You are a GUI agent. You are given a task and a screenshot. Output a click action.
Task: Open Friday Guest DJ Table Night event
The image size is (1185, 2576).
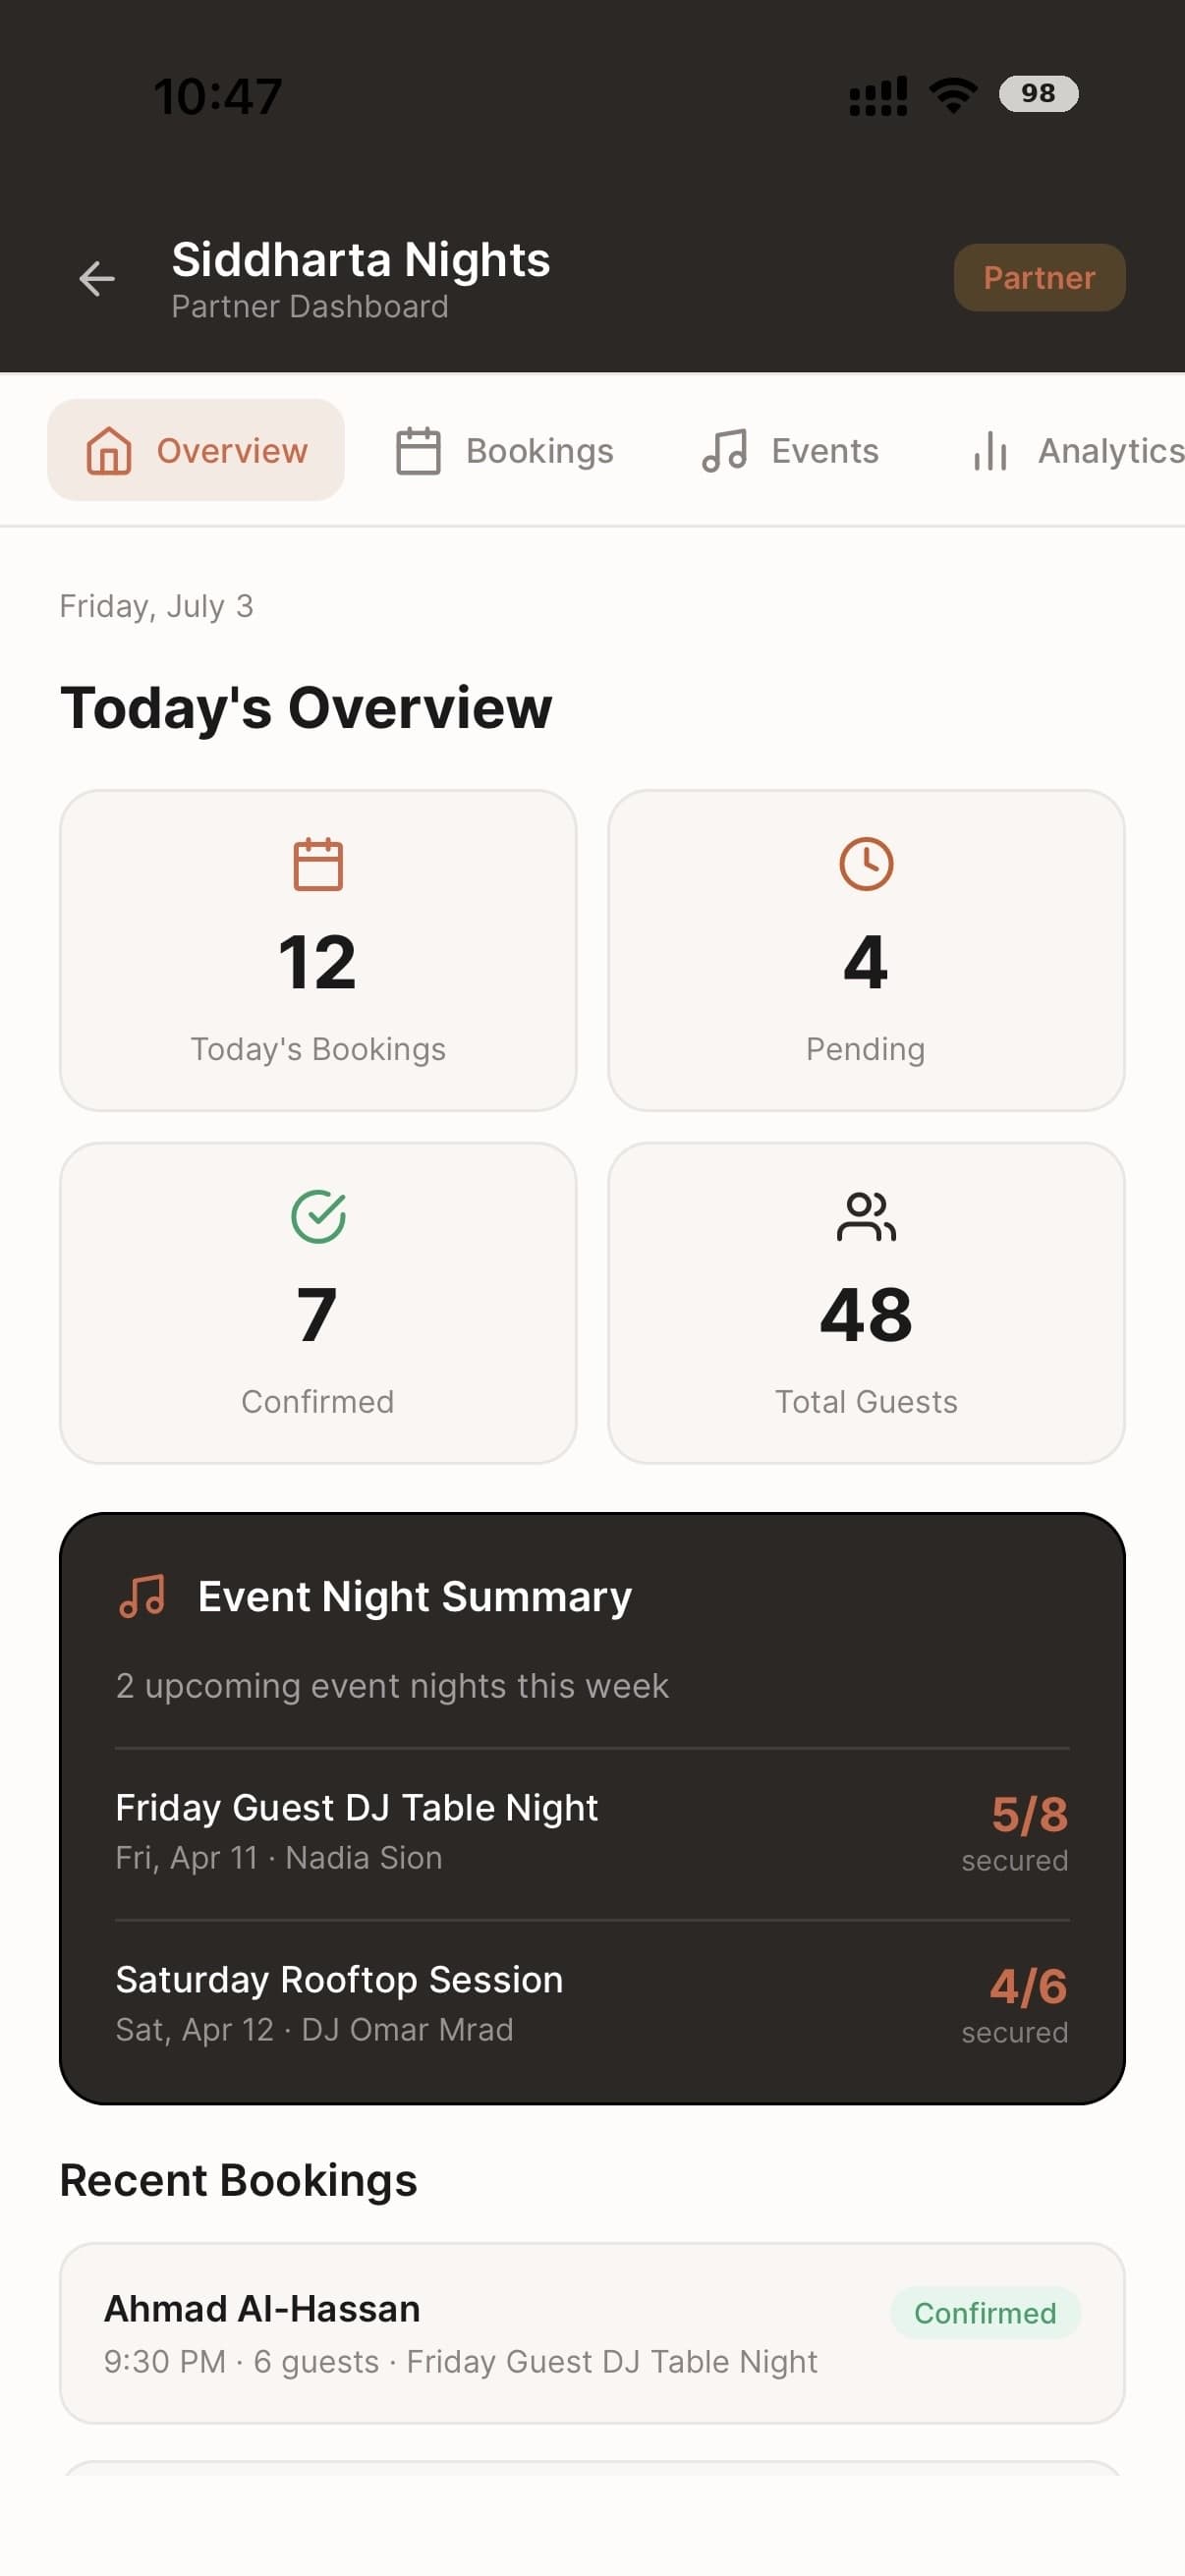tap(592, 1834)
